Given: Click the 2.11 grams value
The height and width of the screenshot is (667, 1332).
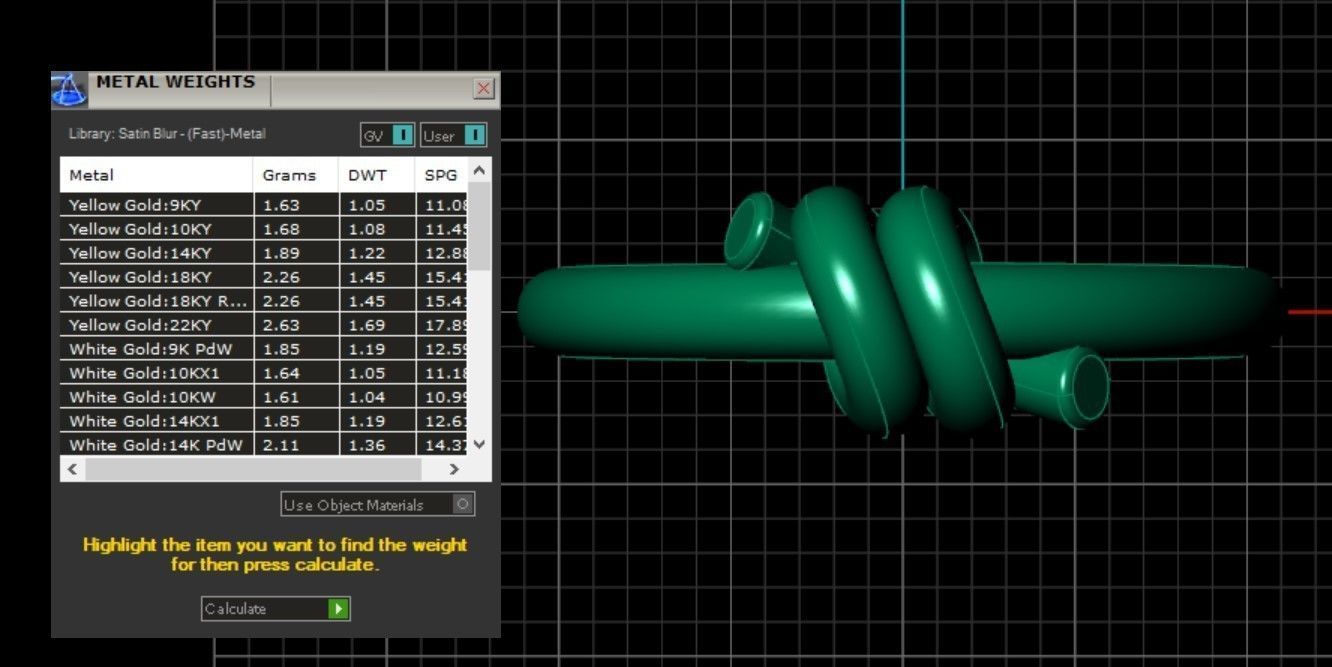Looking at the screenshot, I should click(281, 445).
